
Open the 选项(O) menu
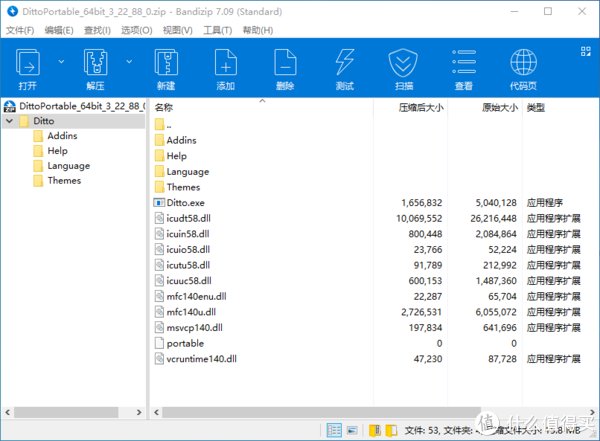[137, 30]
